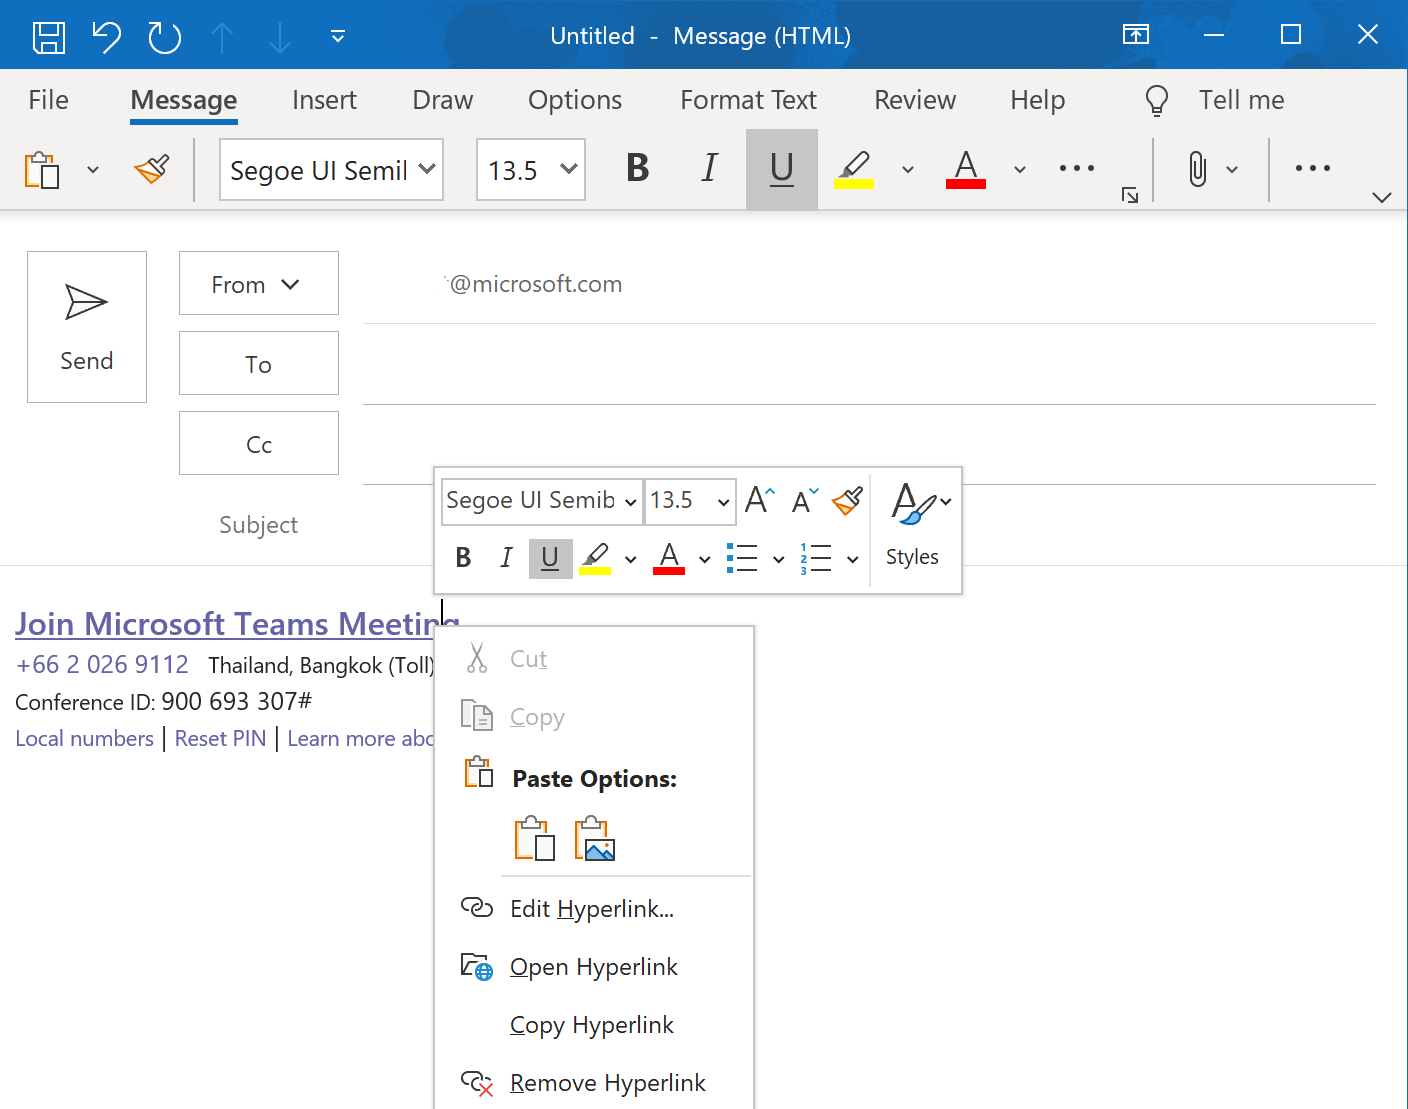This screenshot has width=1408, height=1109.
Task: Select Edit Hyperlink from context menu
Action: coord(592,909)
